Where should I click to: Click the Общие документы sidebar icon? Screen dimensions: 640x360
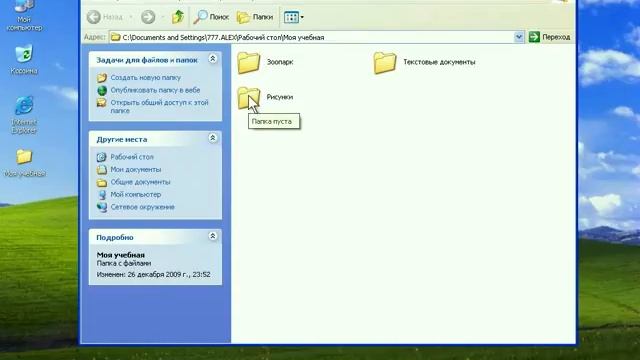point(102,182)
